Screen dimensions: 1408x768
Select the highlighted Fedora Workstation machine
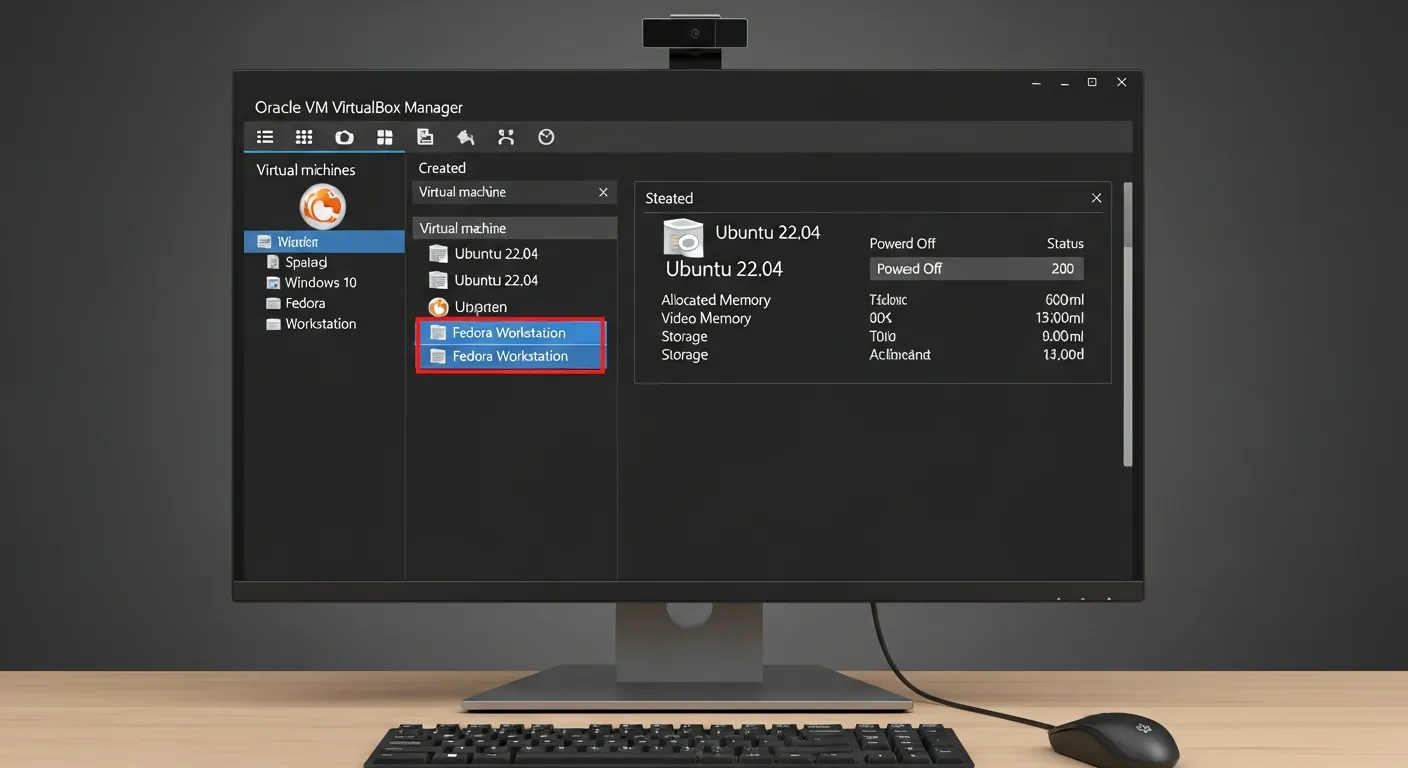(x=511, y=332)
